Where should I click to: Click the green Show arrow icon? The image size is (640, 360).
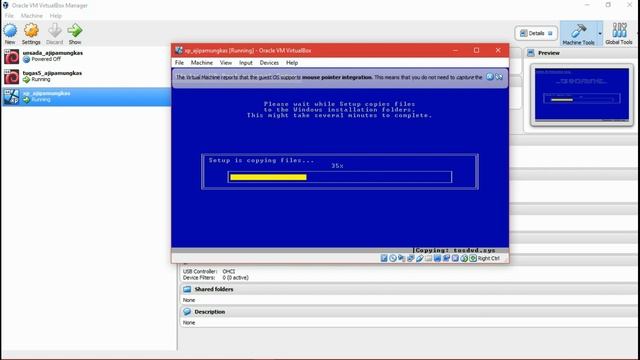pos(75,31)
